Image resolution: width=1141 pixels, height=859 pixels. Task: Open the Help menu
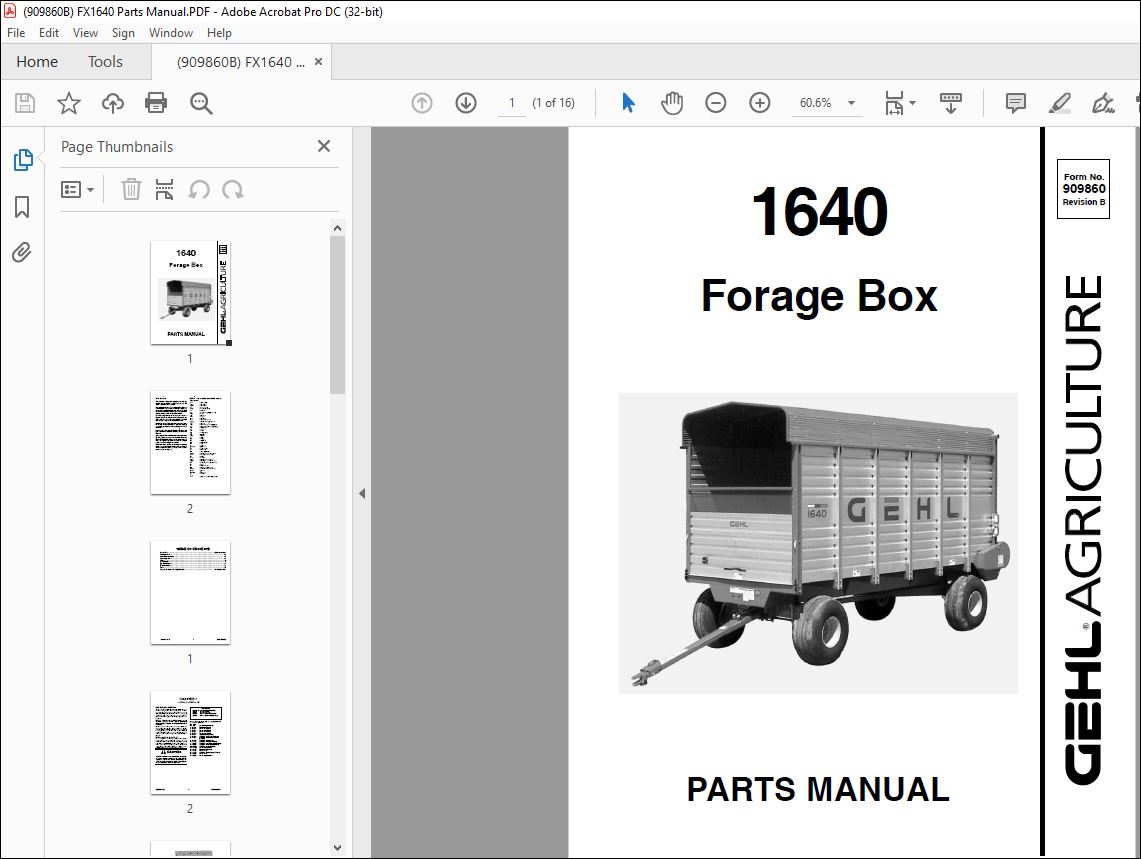click(x=219, y=33)
